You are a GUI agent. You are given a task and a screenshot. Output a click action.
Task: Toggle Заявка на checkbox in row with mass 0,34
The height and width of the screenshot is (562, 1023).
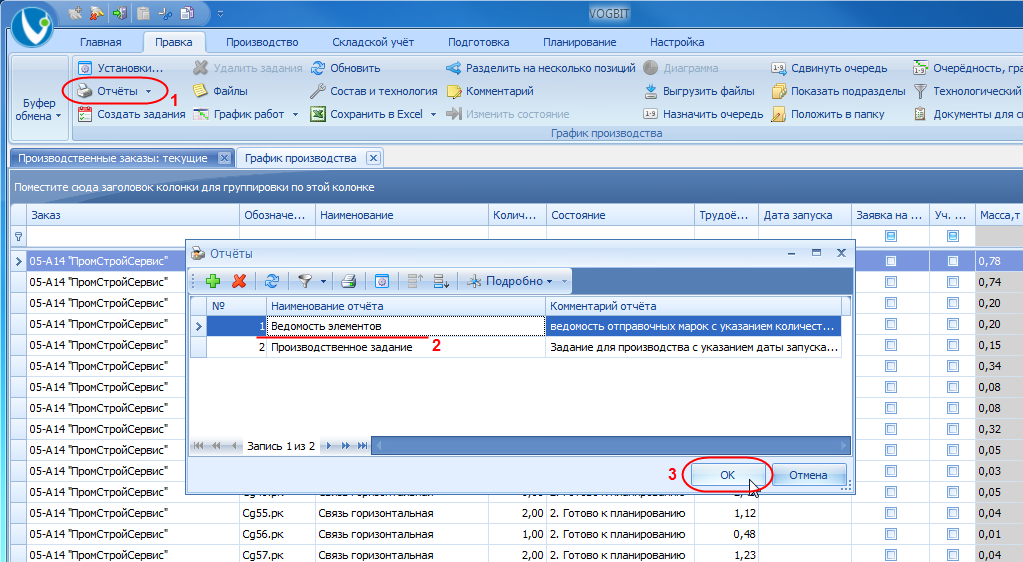coord(891,366)
